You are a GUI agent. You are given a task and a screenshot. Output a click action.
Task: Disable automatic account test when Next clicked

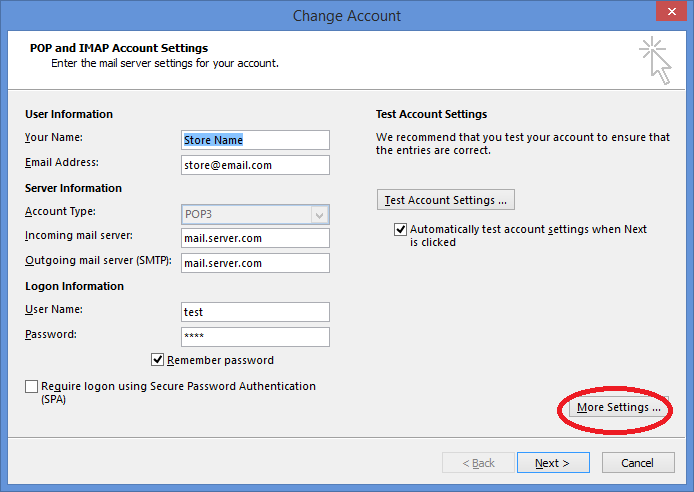tap(401, 230)
